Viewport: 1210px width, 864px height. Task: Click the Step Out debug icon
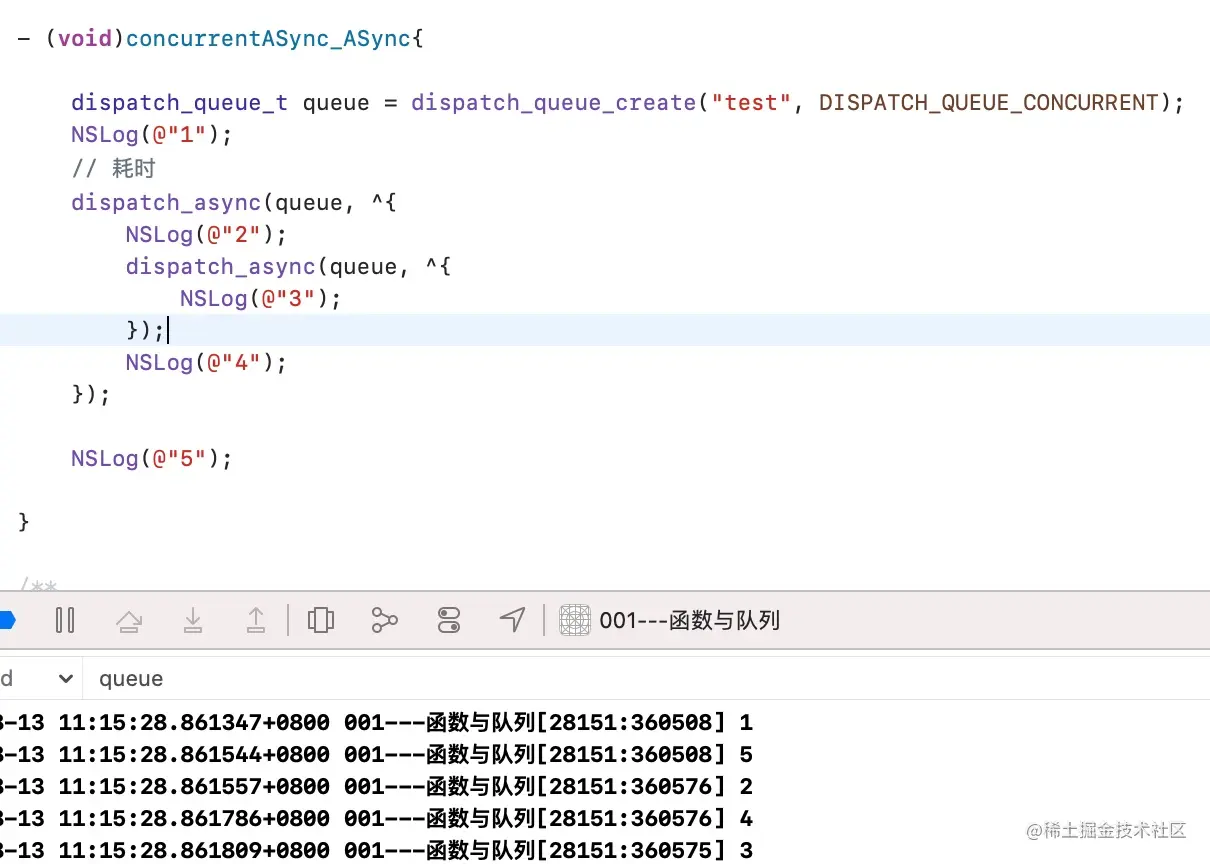[x=256, y=620]
